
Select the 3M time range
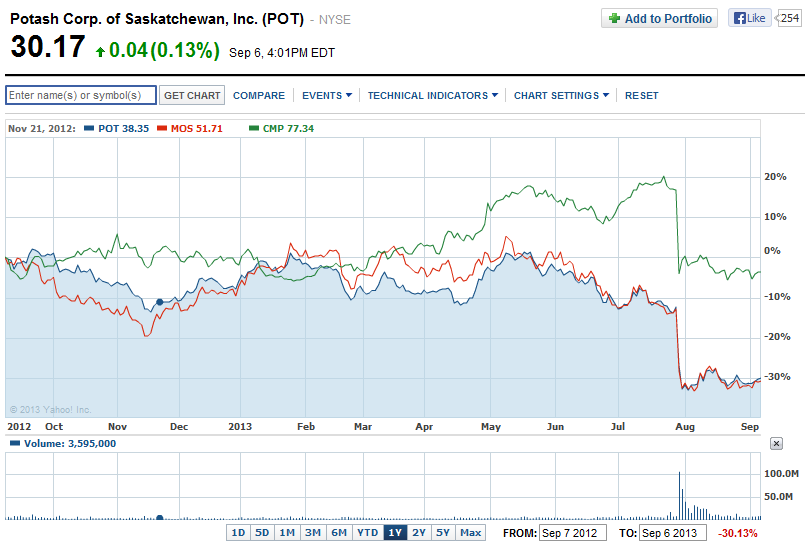(x=313, y=533)
